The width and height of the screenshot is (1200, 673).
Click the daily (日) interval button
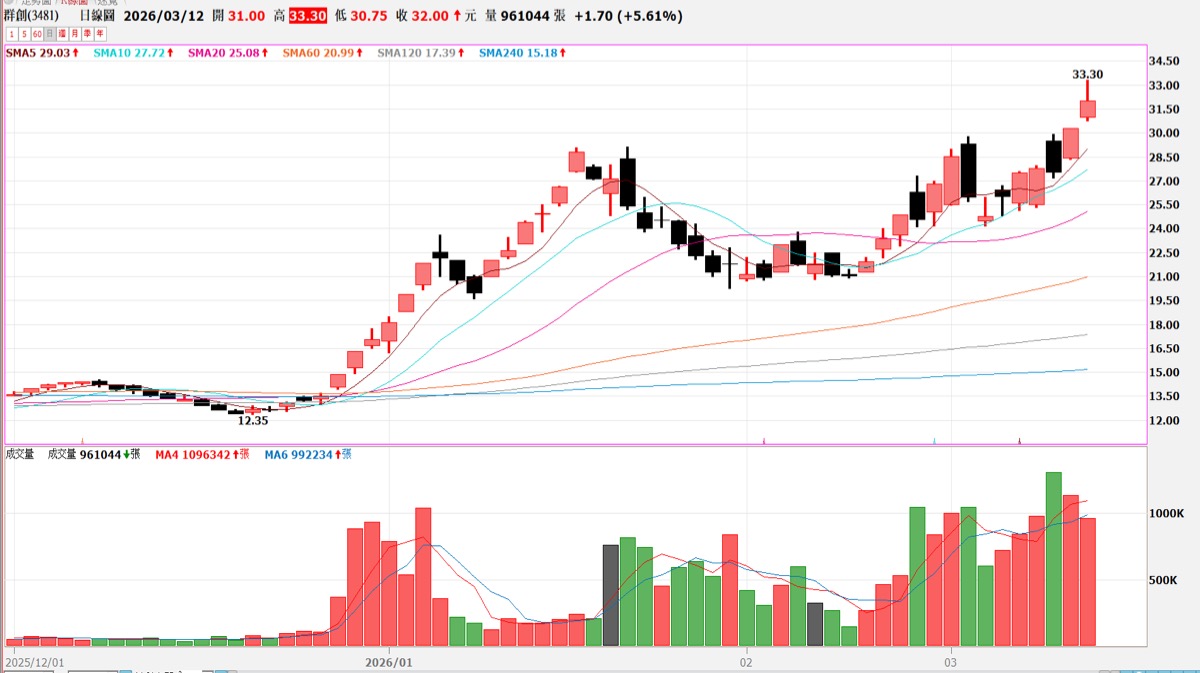point(50,34)
